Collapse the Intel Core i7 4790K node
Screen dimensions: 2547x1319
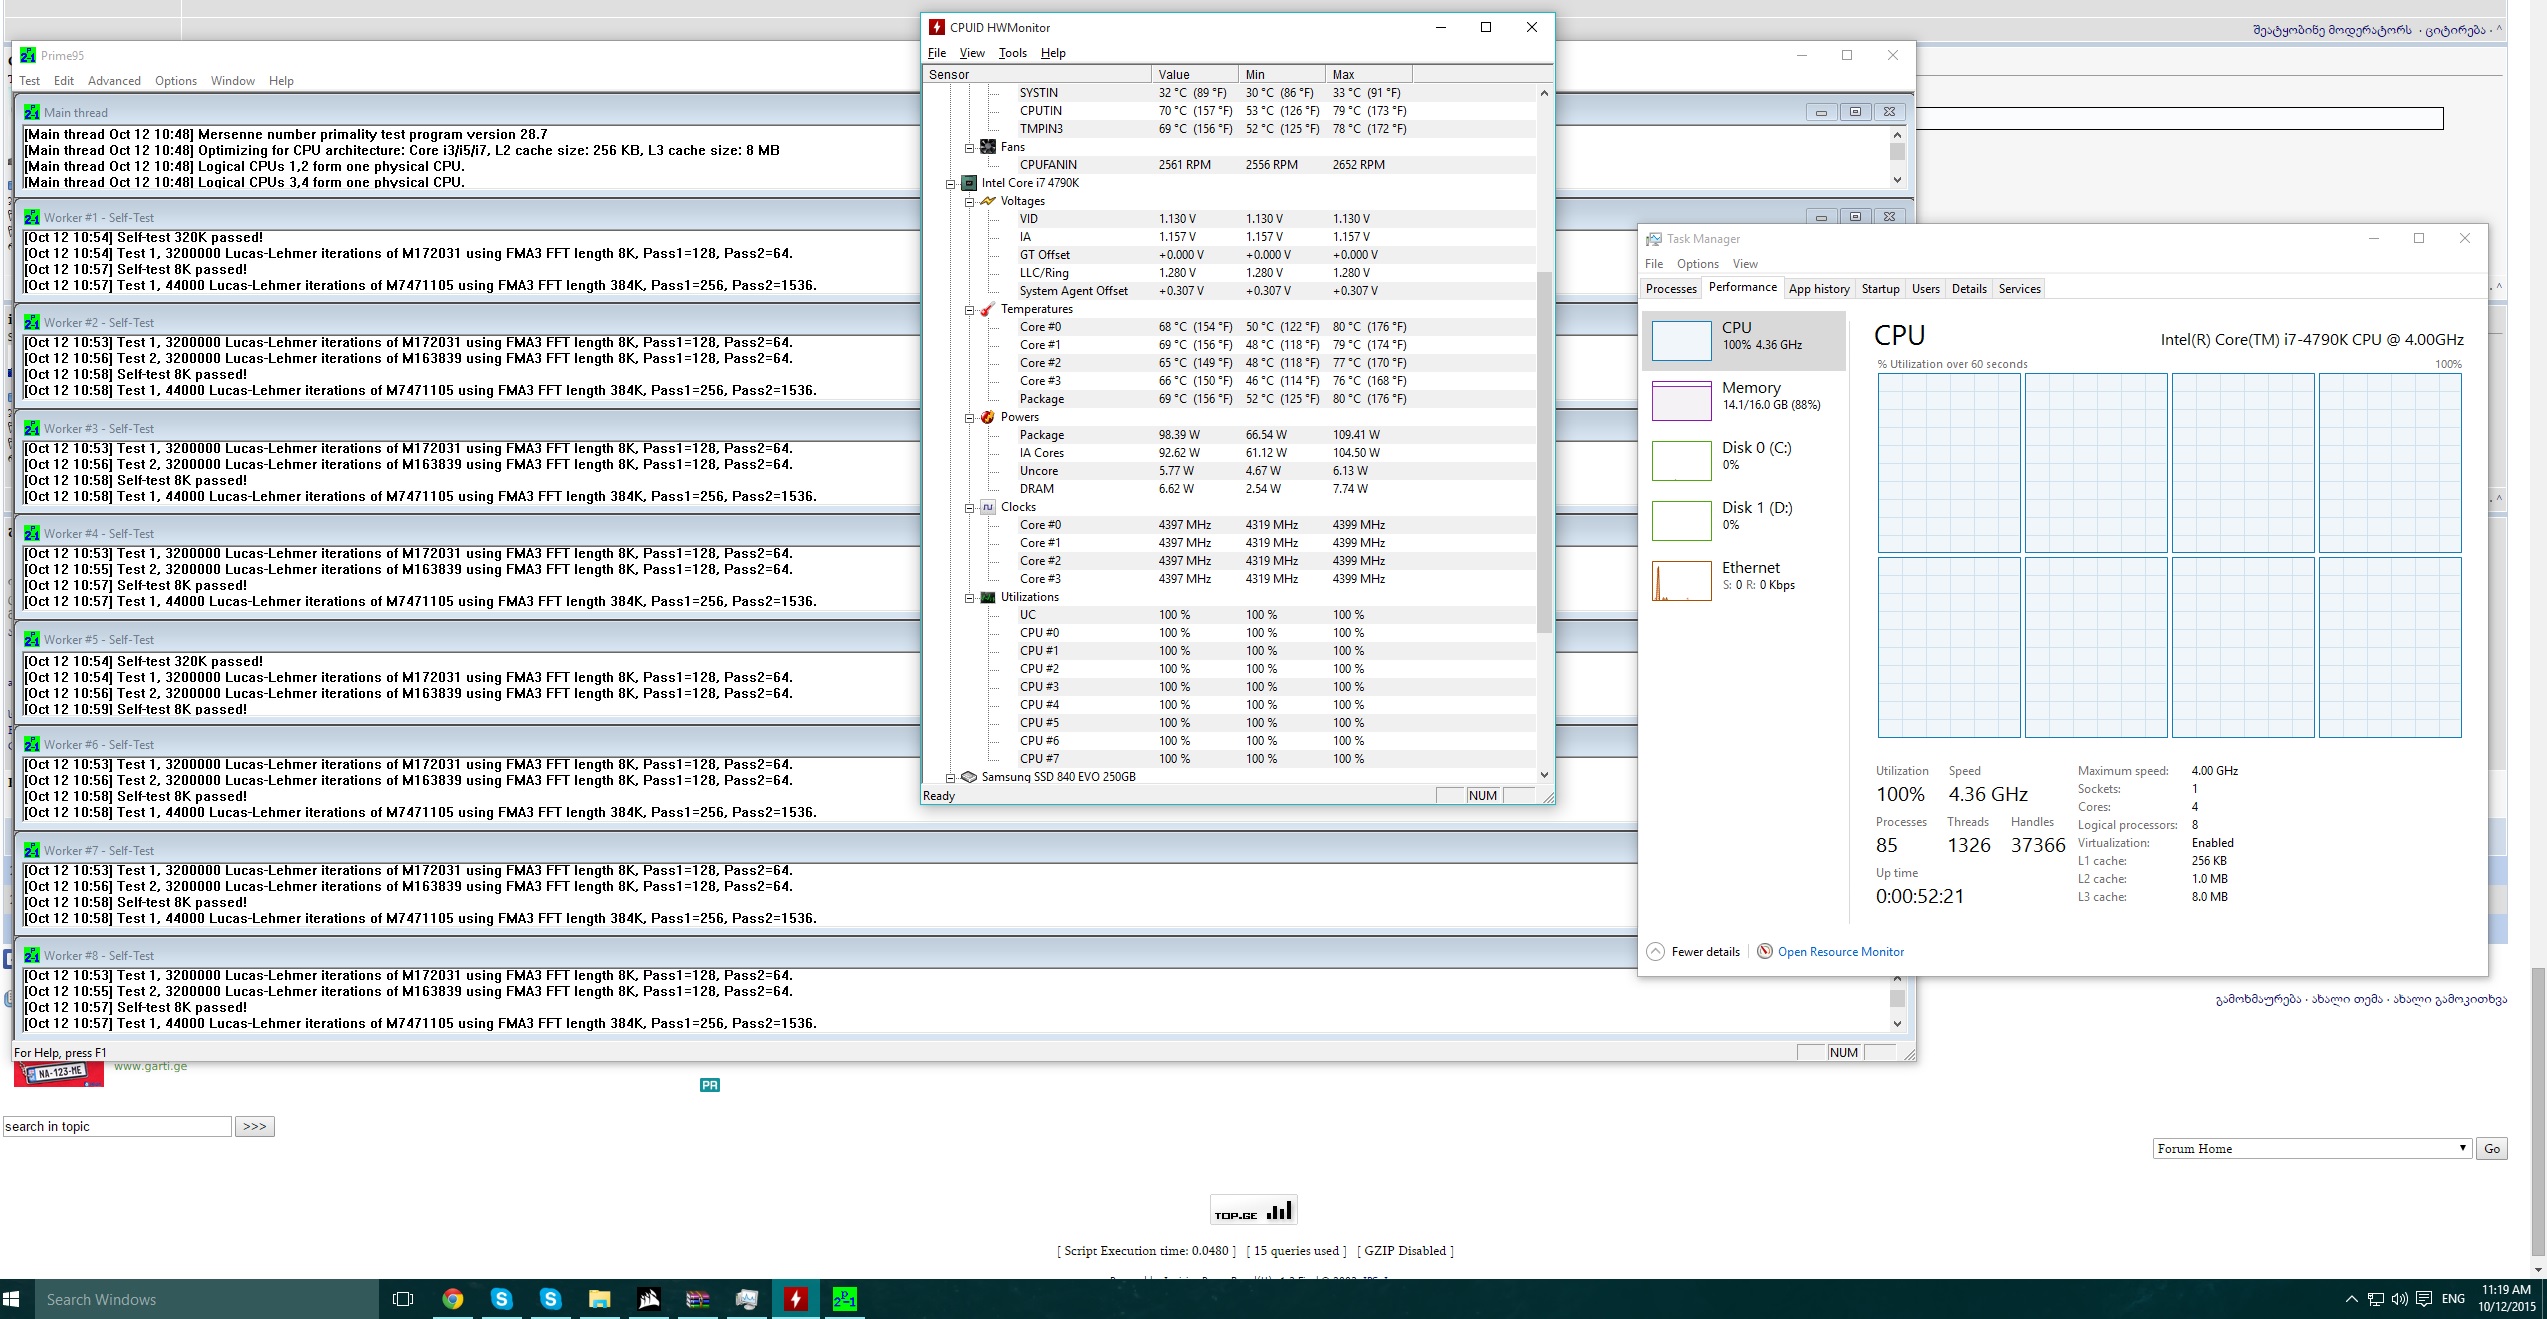[x=951, y=184]
